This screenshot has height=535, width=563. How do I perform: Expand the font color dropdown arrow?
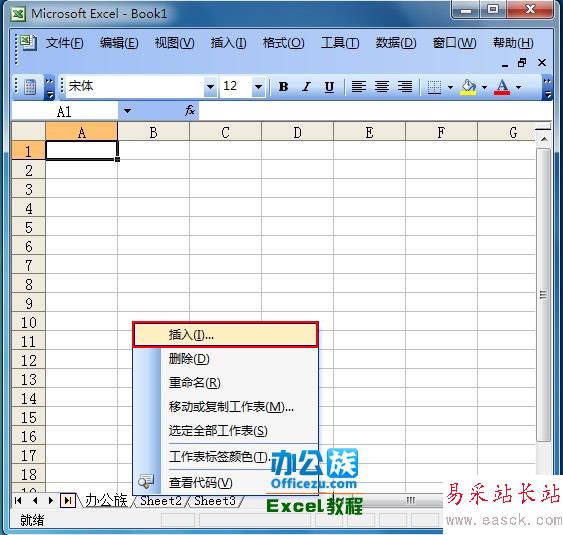[x=518, y=87]
